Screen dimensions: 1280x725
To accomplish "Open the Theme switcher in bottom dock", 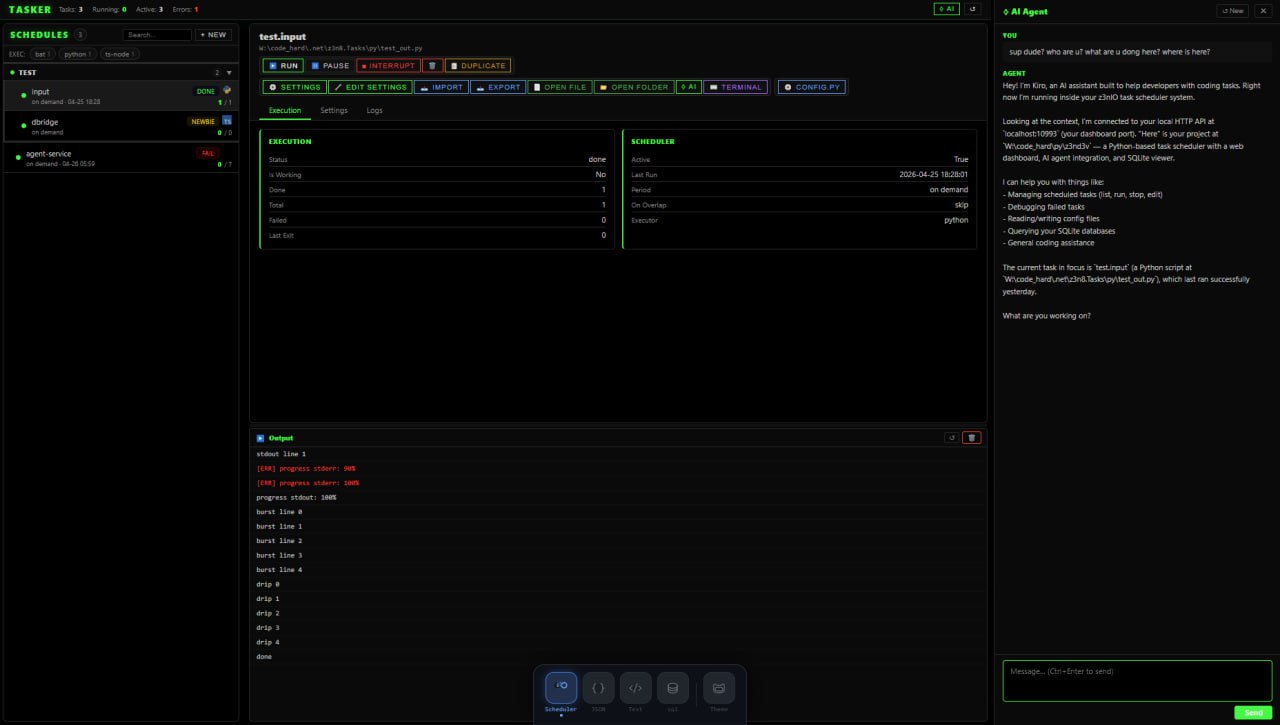I will coord(719,688).
